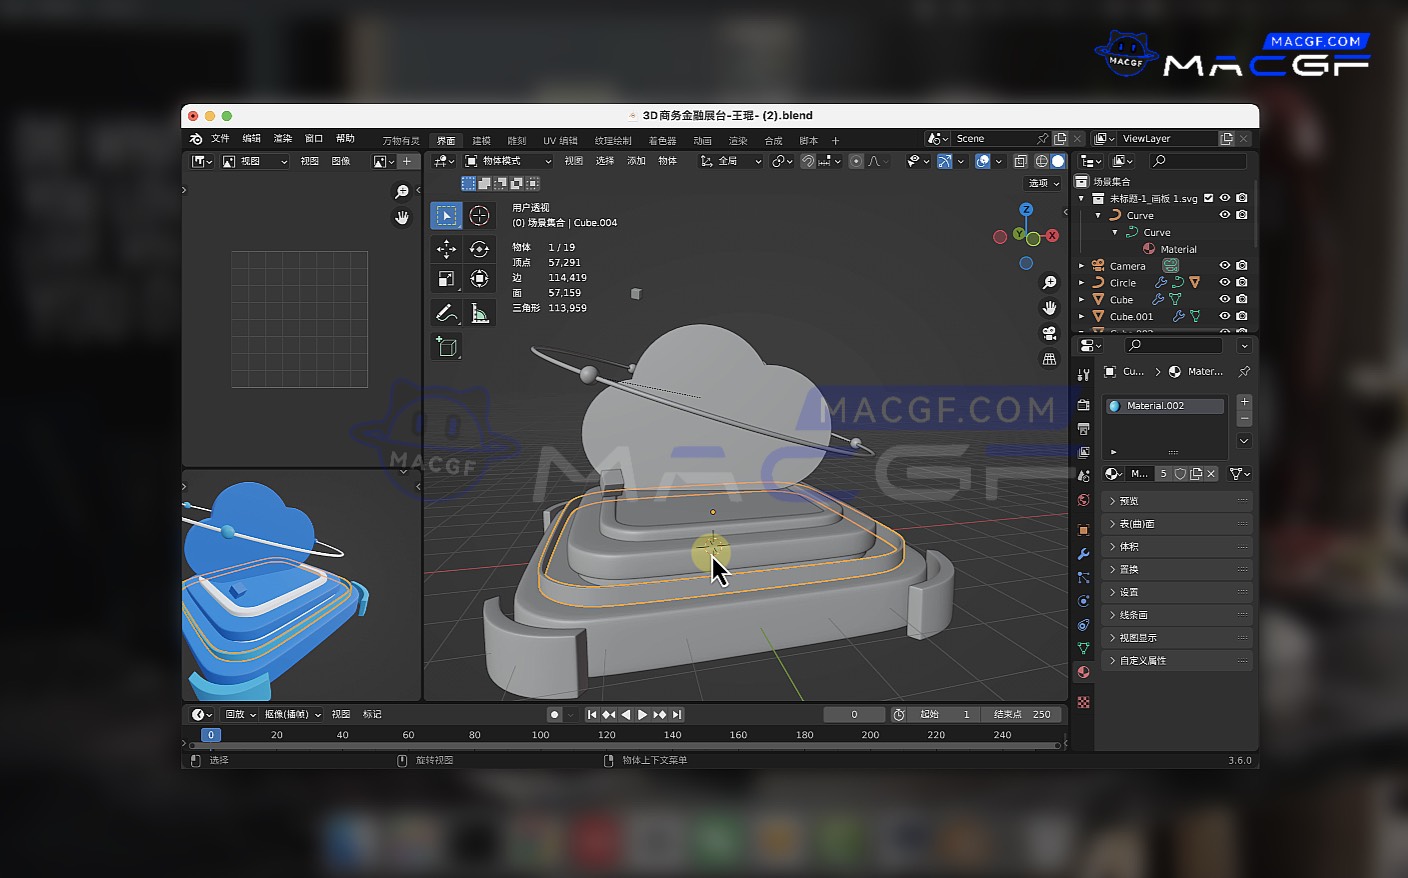Select the Rotate tool

[x=479, y=249]
